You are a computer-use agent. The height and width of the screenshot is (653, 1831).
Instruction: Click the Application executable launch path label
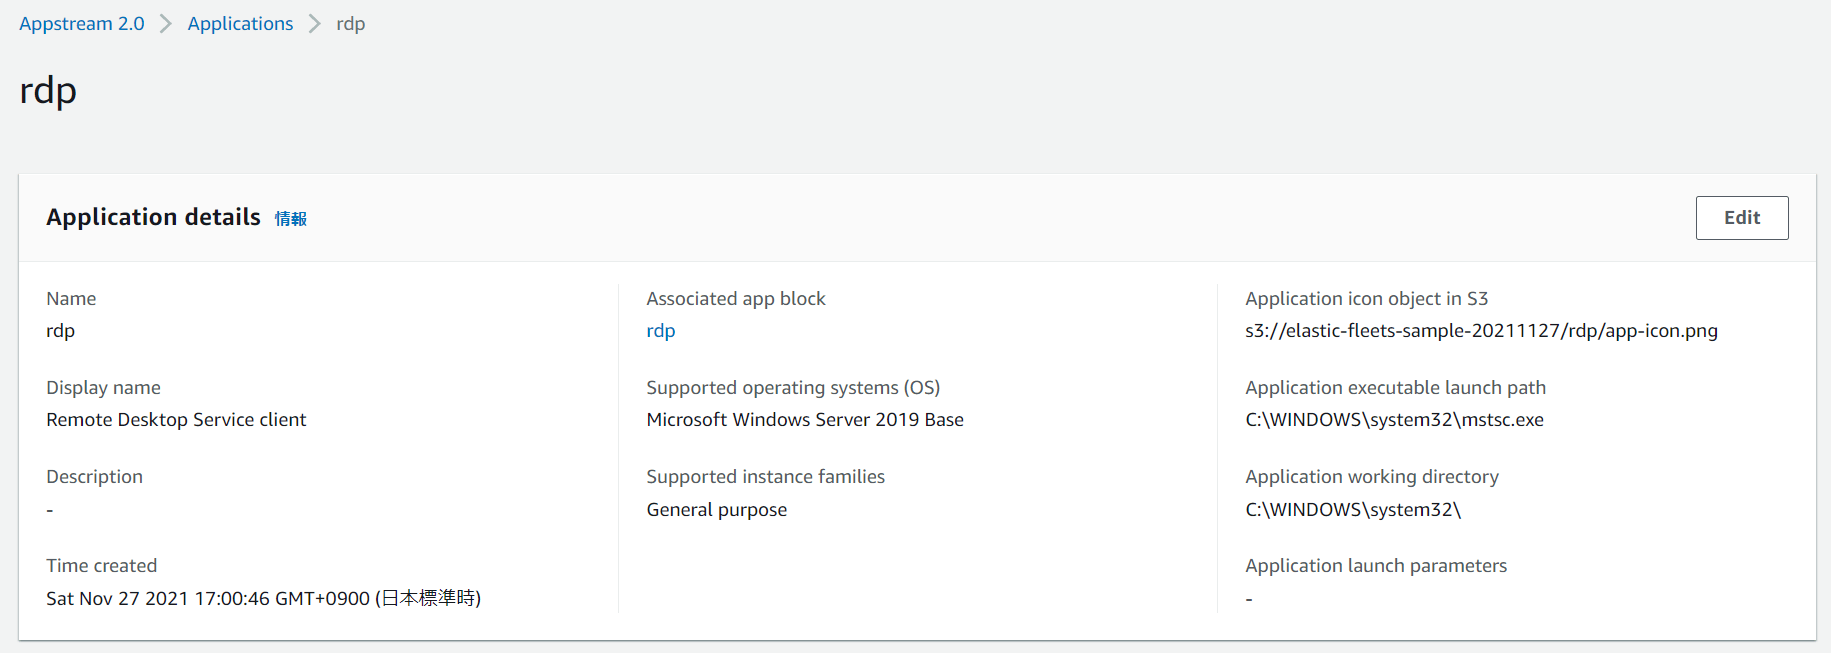click(1395, 388)
